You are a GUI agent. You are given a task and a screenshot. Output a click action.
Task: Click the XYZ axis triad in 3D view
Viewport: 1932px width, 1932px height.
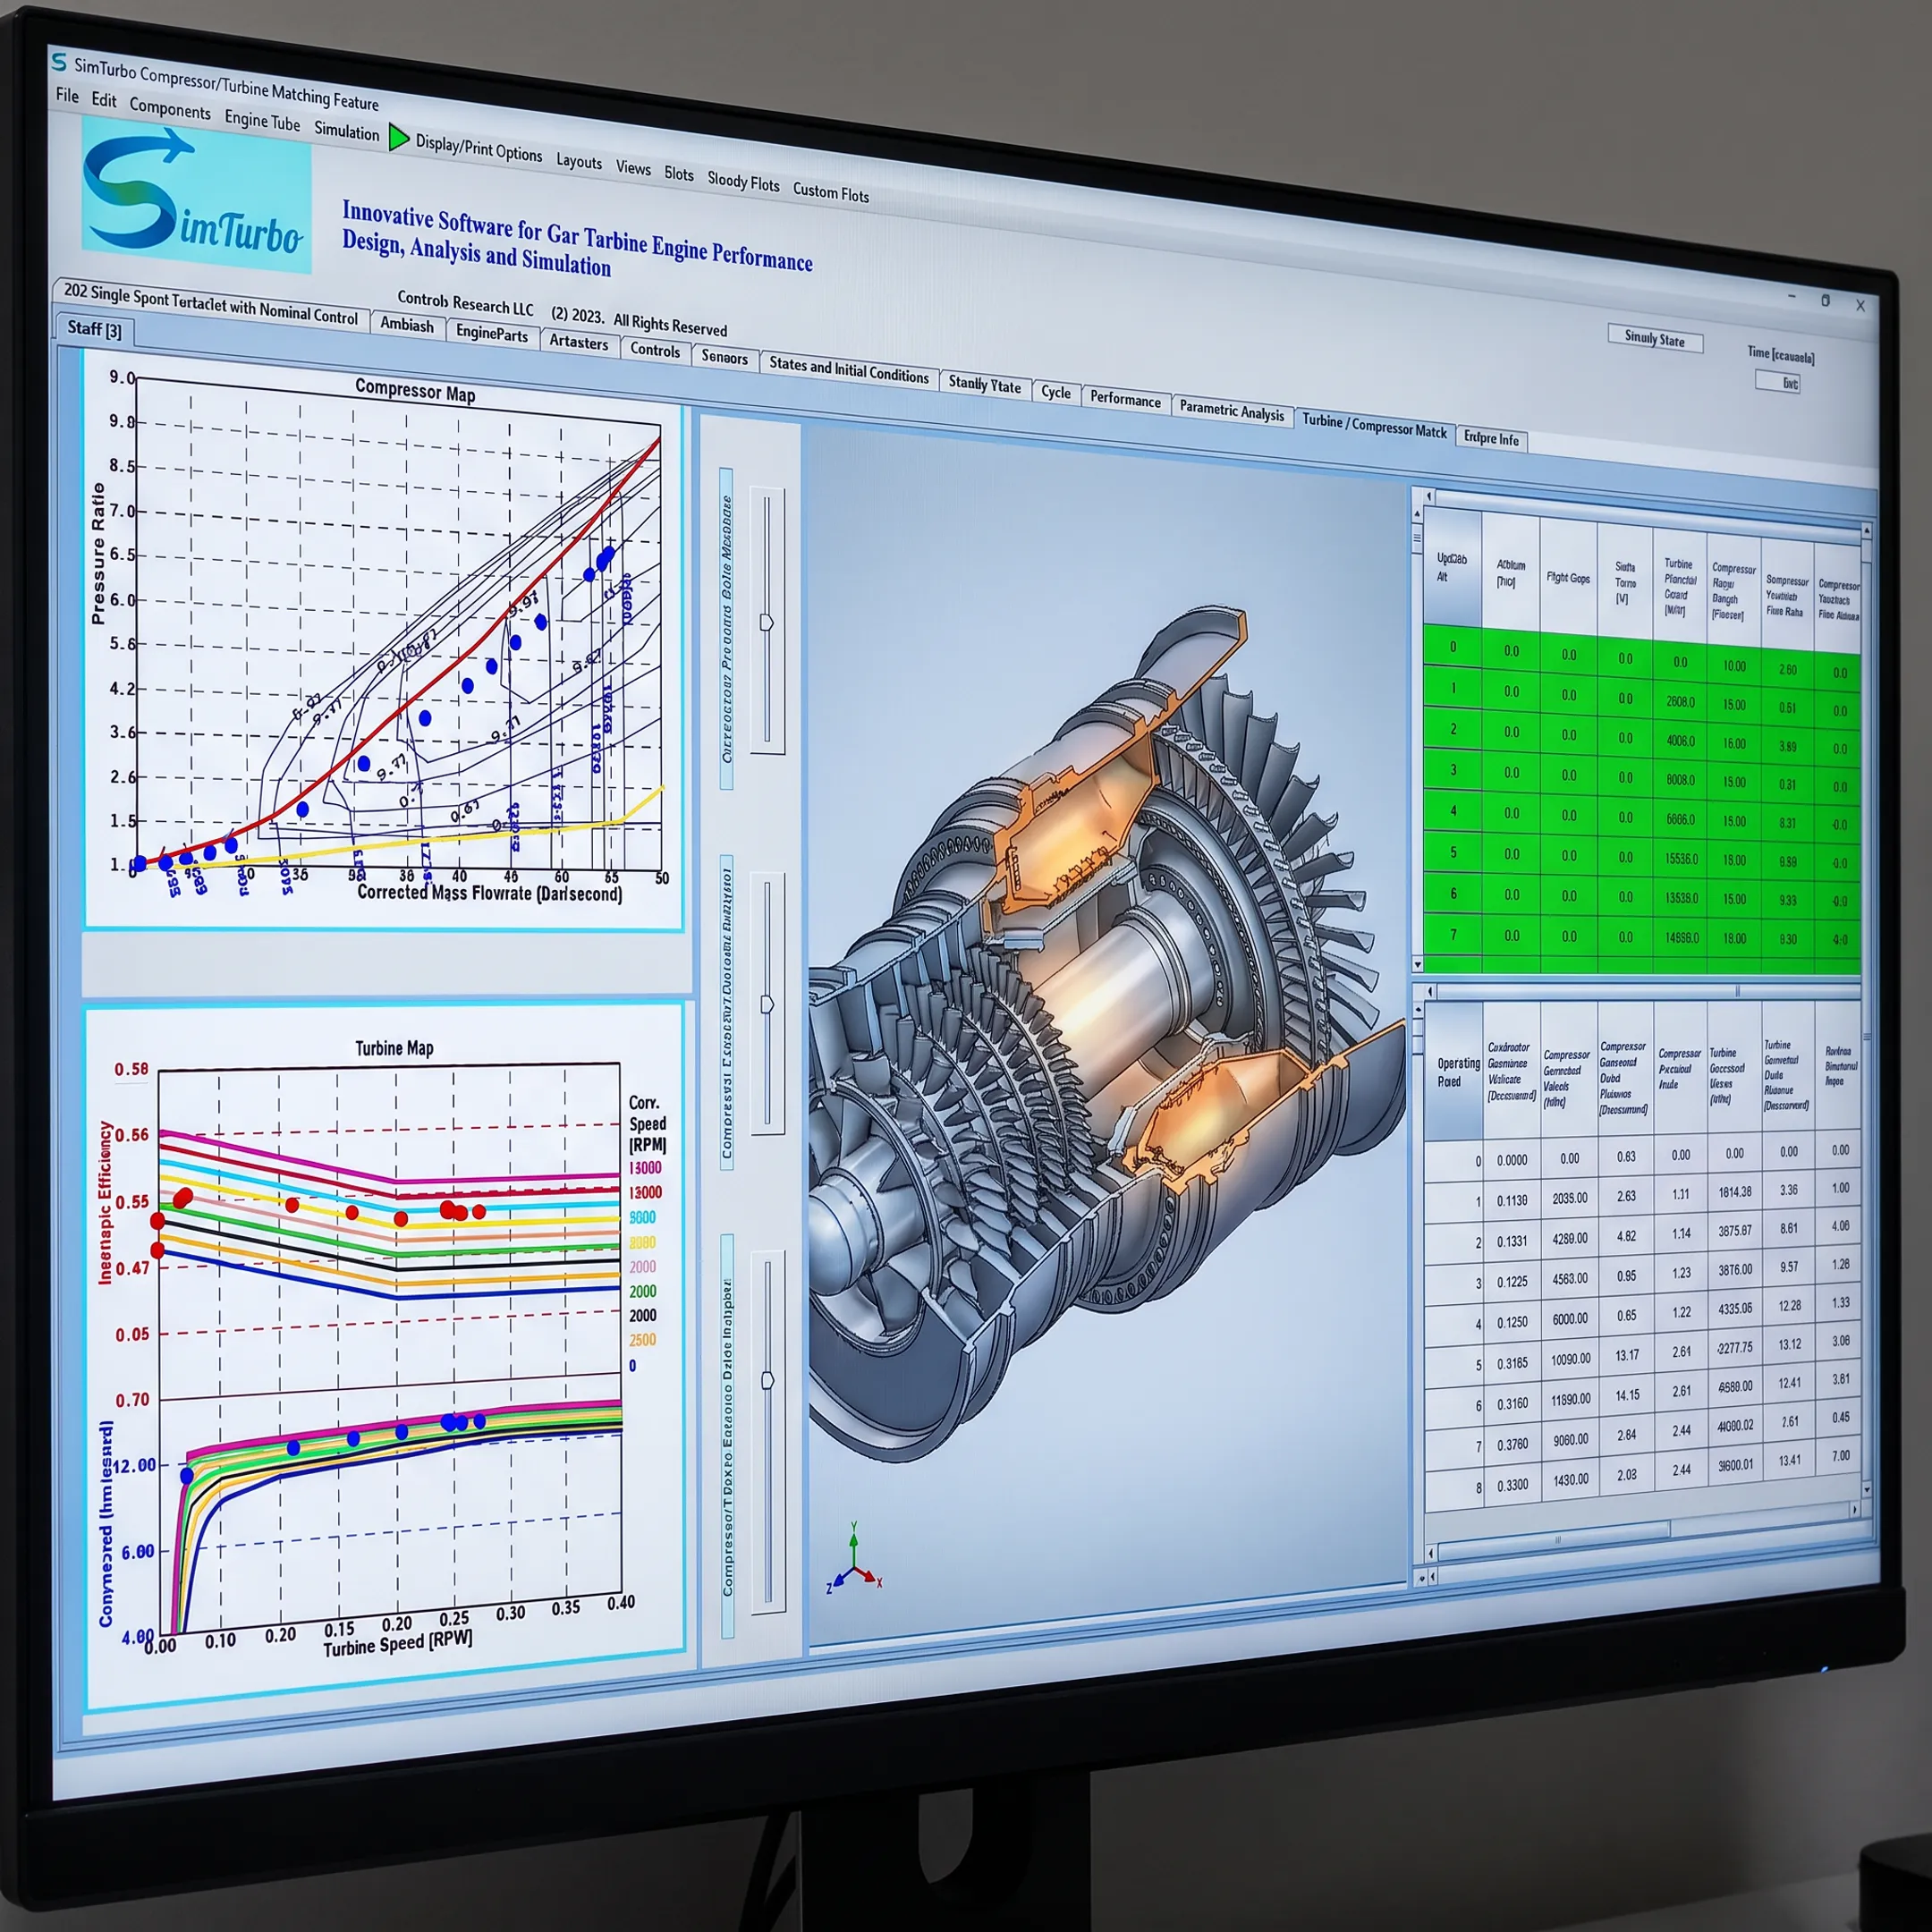[853, 1560]
